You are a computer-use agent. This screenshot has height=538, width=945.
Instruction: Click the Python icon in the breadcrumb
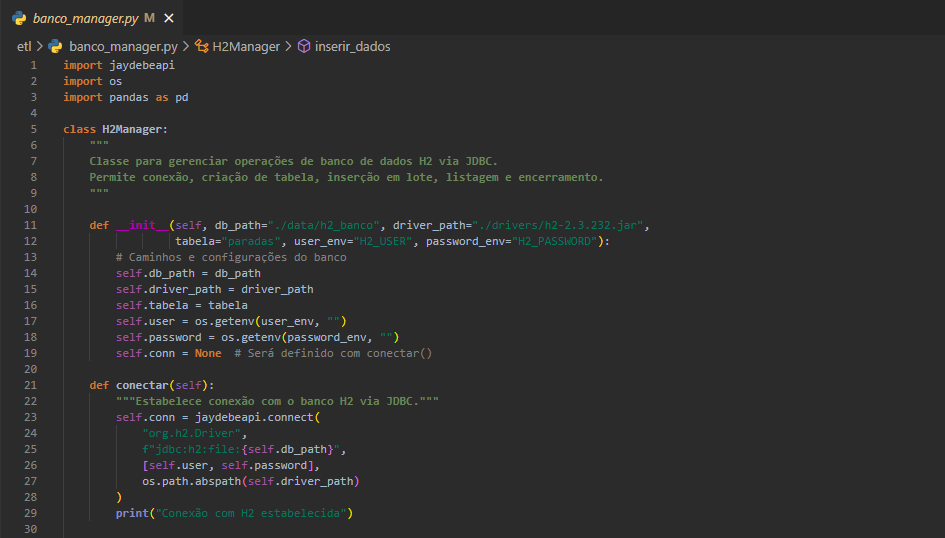point(55,46)
